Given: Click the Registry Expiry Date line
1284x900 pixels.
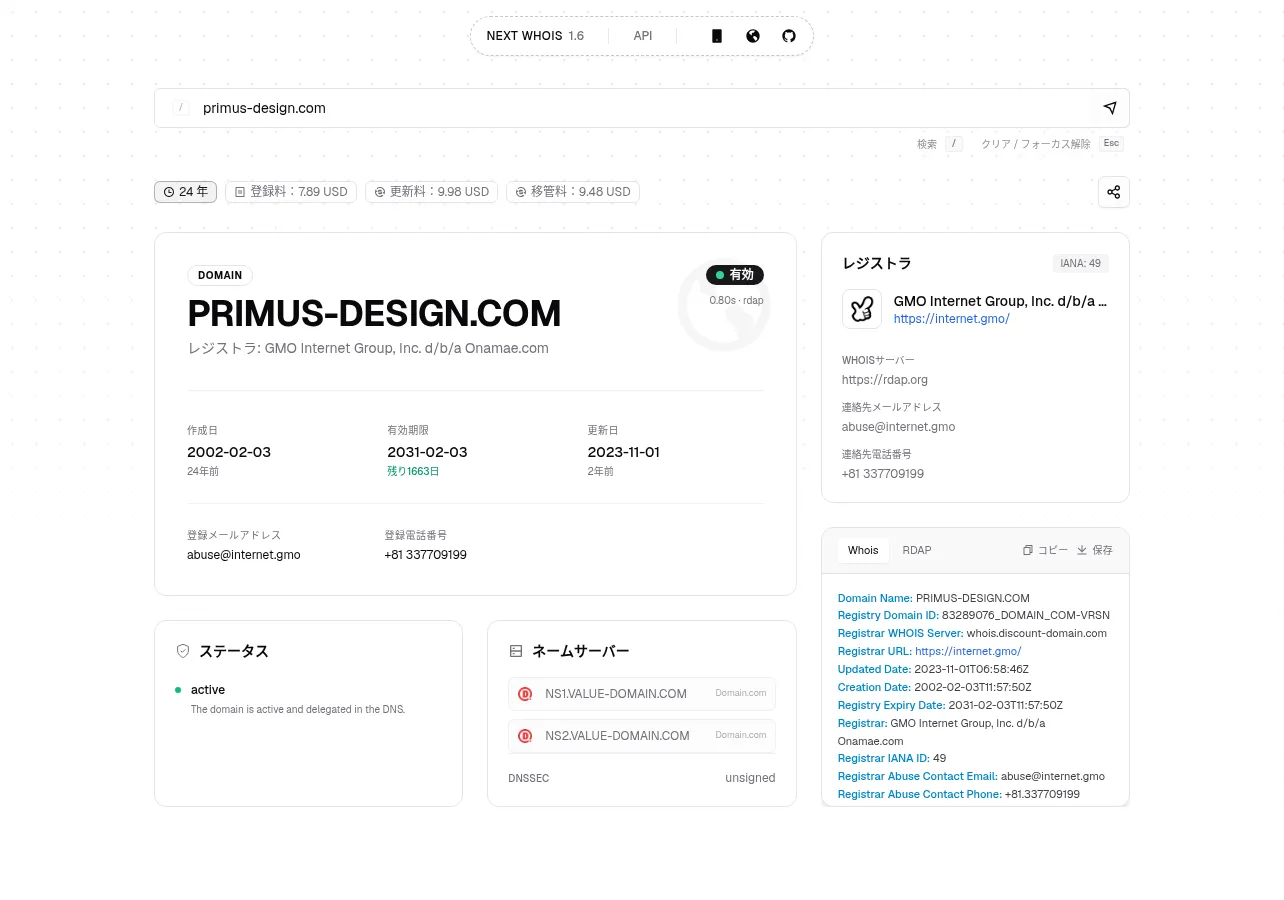Looking at the screenshot, I should pyautogui.click(x=950, y=705).
